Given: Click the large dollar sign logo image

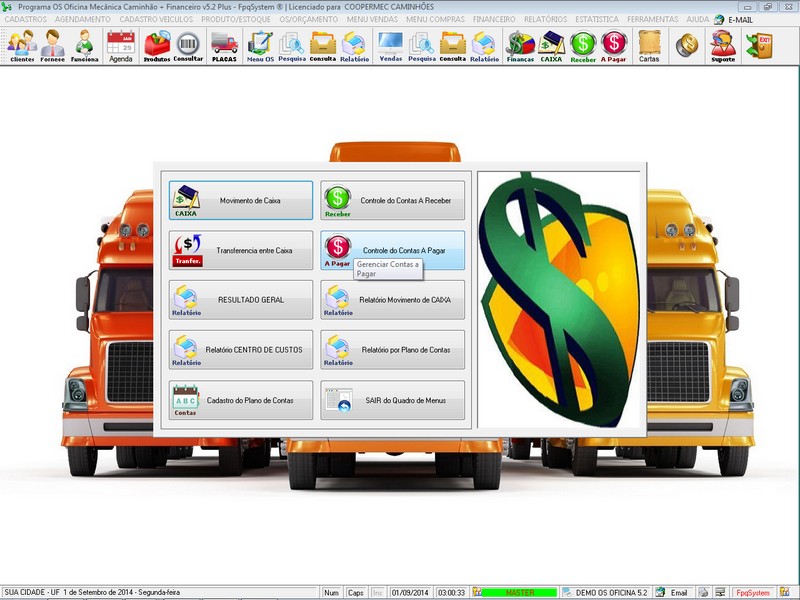Looking at the screenshot, I should [x=559, y=299].
